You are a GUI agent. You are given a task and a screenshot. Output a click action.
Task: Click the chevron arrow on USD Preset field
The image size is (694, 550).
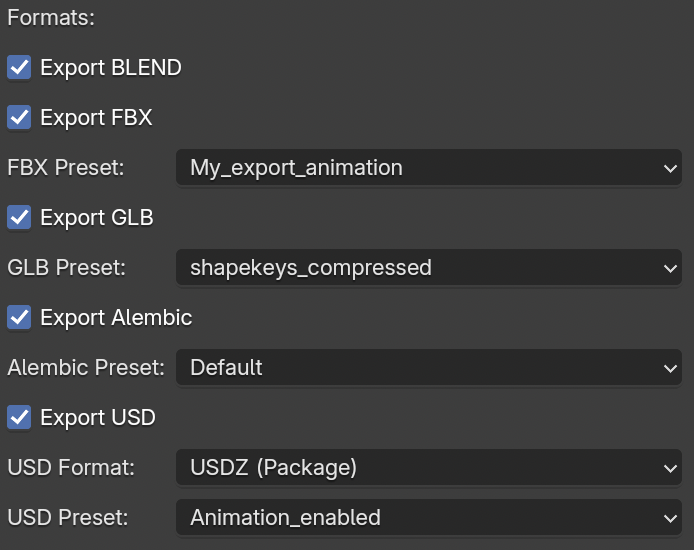(670, 518)
